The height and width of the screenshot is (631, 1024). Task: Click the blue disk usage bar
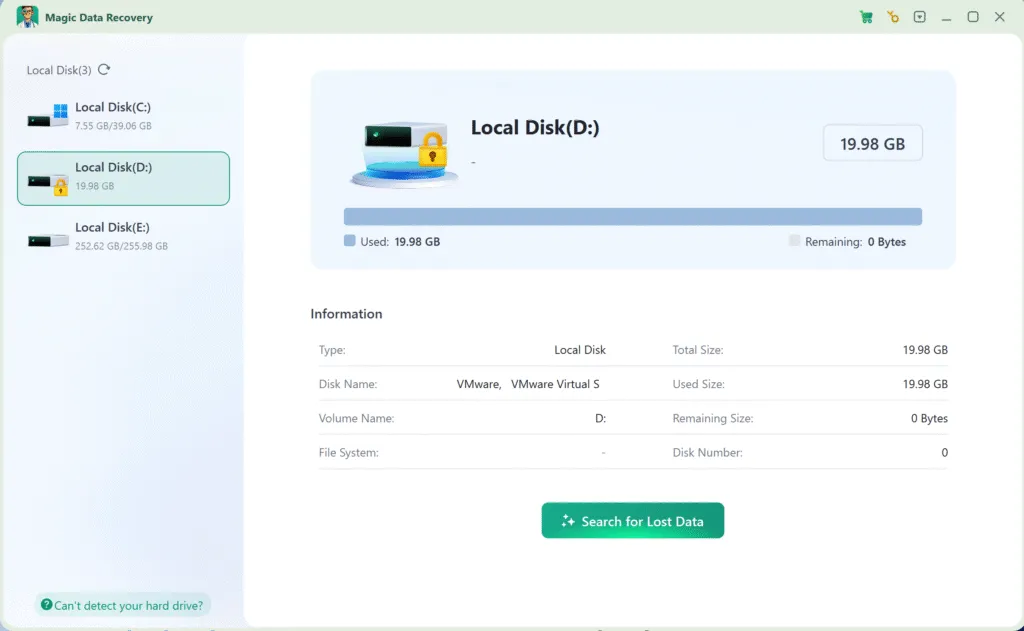pos(633,215)
